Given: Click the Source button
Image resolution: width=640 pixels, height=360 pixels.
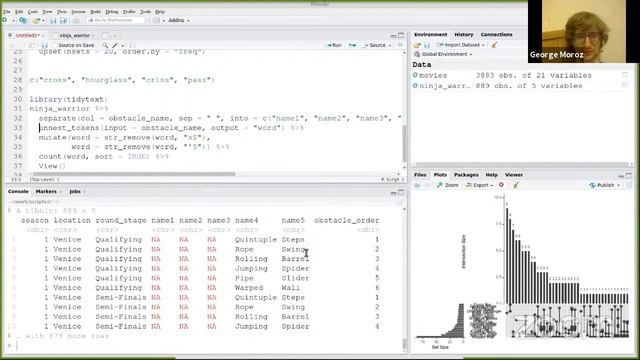Looking at the screenshot, I should 375,45.
